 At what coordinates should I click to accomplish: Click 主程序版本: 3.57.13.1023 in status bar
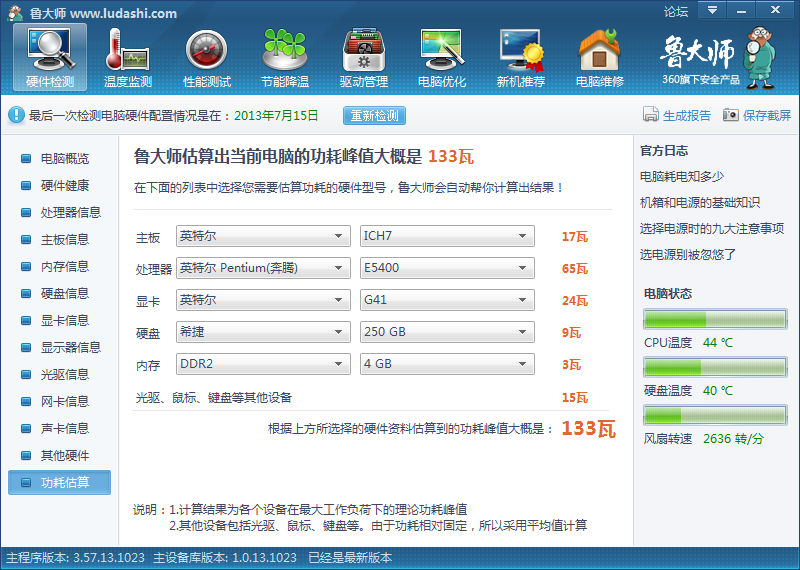[x=76, y=558]
